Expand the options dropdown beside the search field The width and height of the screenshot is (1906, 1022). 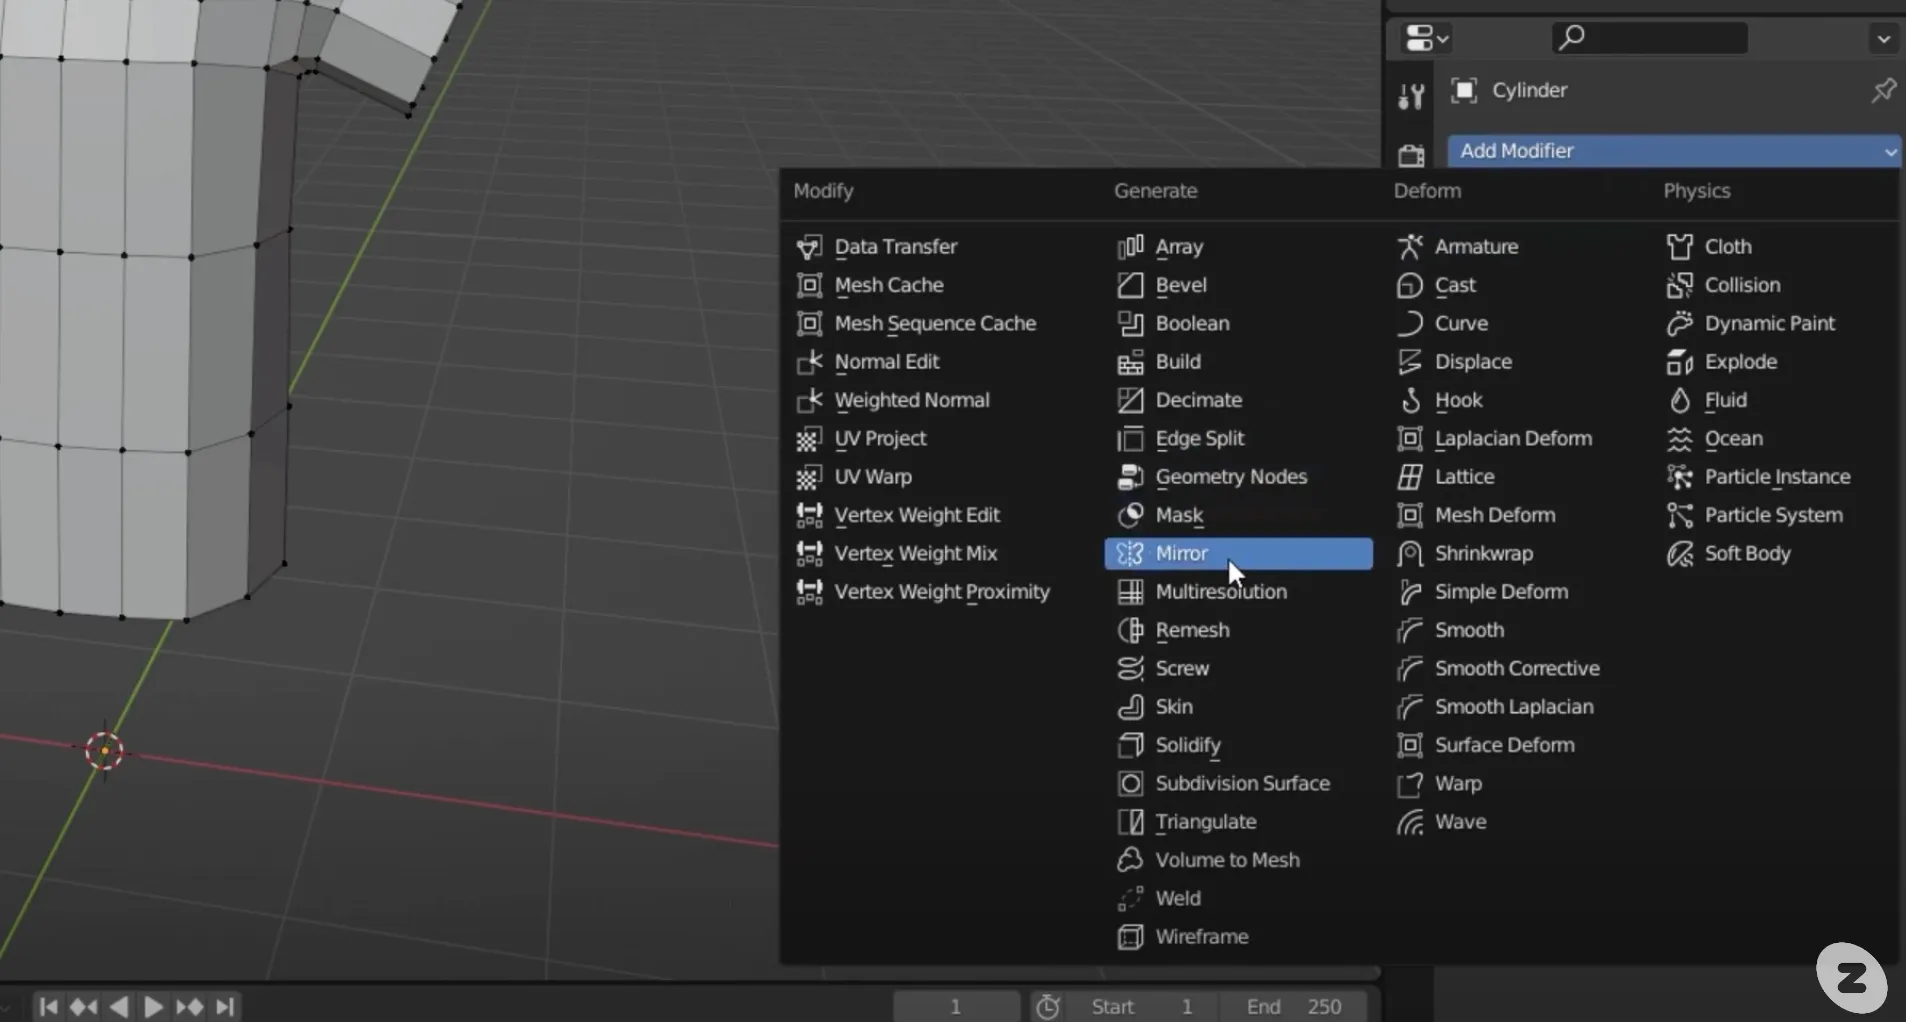pos(1884,39)
